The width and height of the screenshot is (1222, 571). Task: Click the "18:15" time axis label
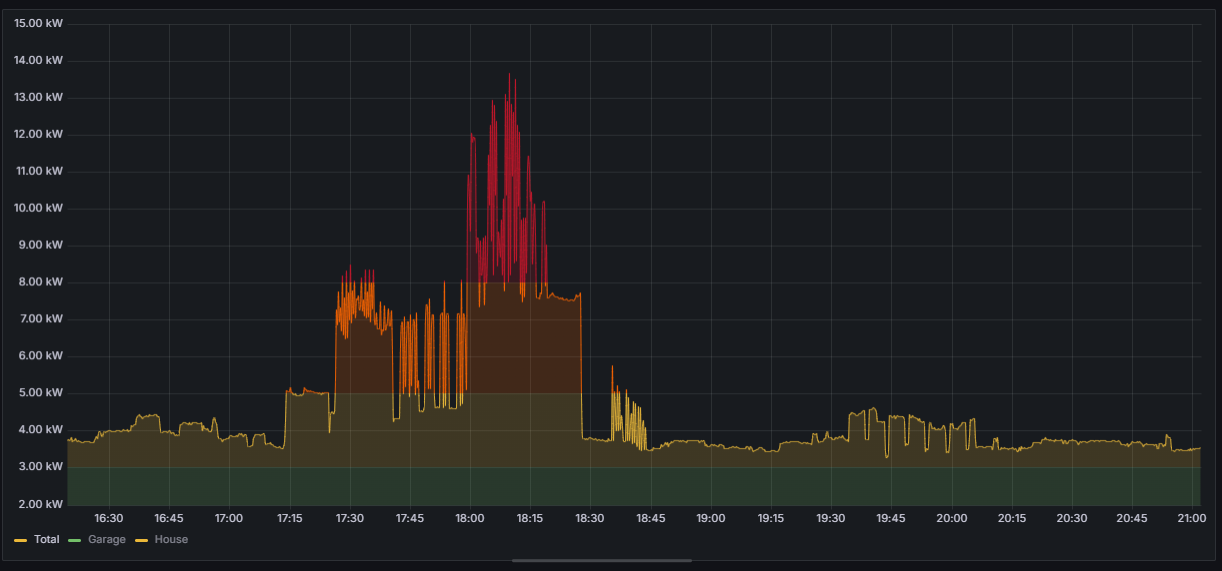pos(530,518)
